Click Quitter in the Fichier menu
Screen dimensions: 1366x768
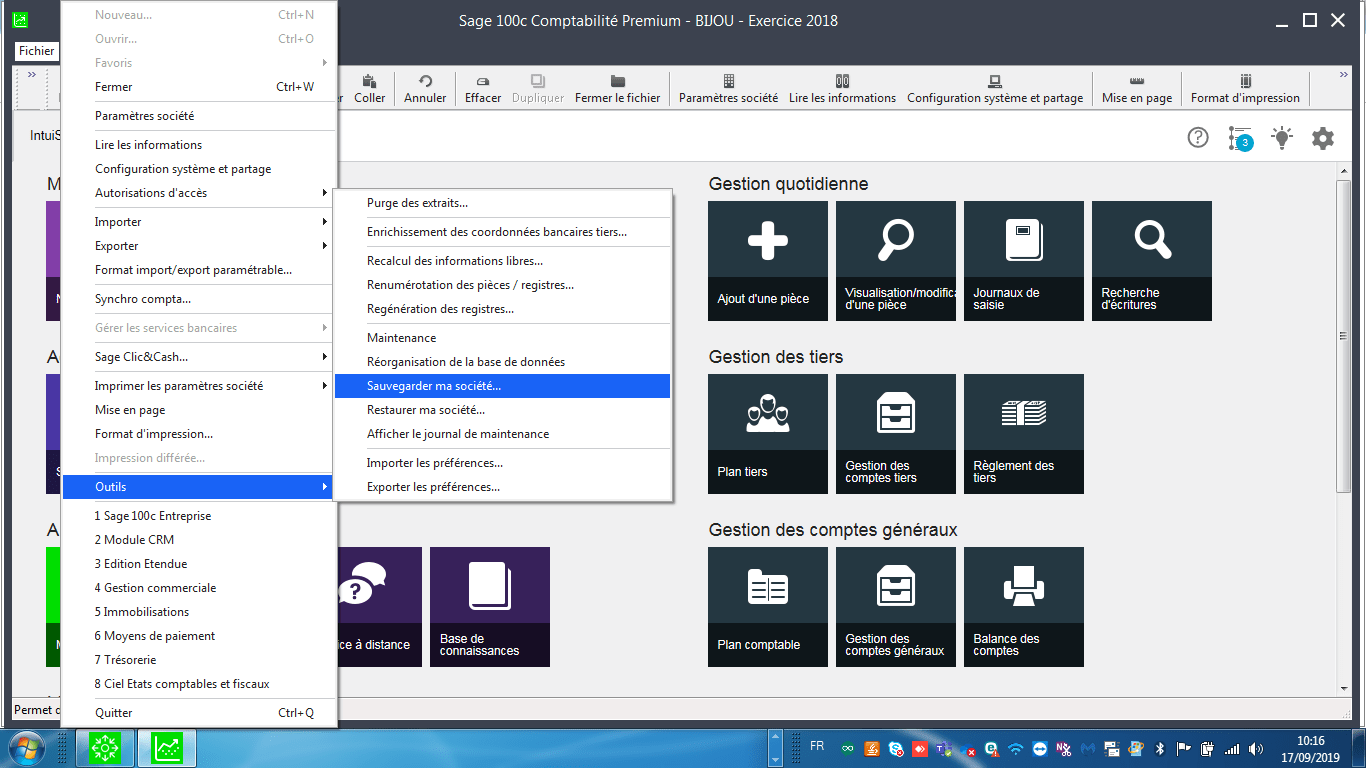199,713
